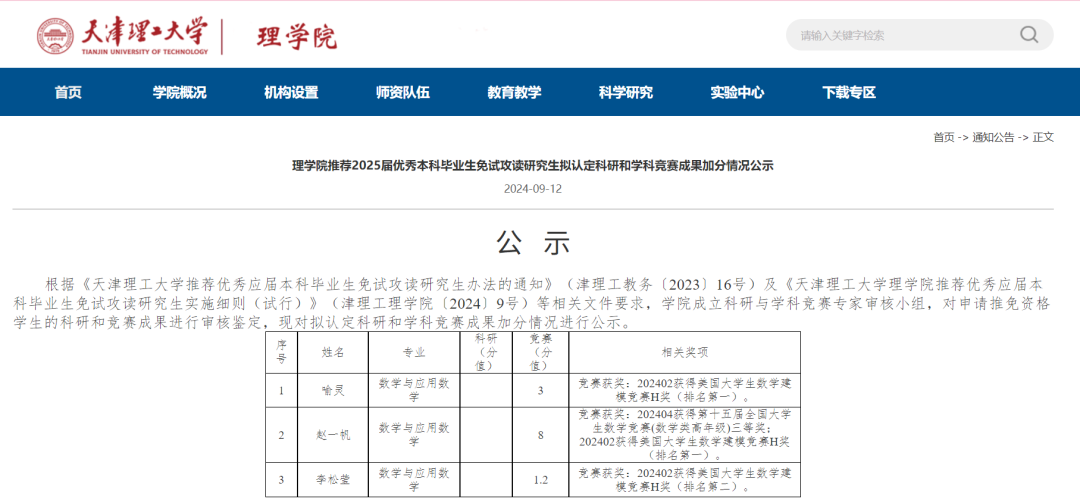Click the 通知公告 breadcrumb link

pos(993,137)
